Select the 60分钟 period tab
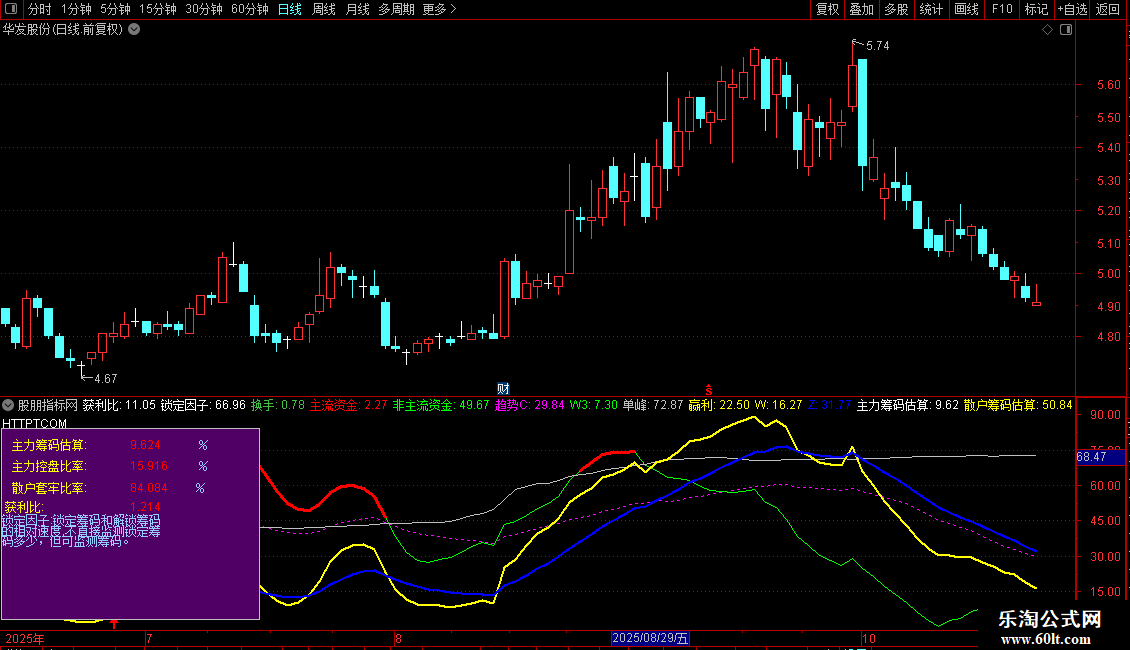The image size is (1130, 650). pyautogui.click(x=249, y=9)
